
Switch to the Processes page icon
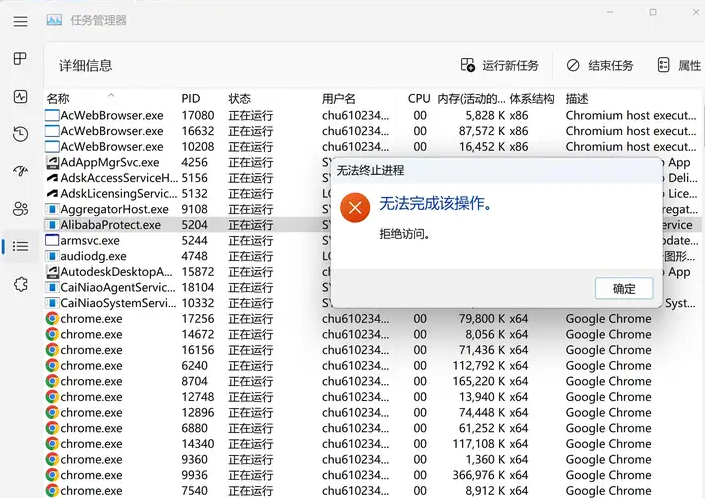point(20,59)
